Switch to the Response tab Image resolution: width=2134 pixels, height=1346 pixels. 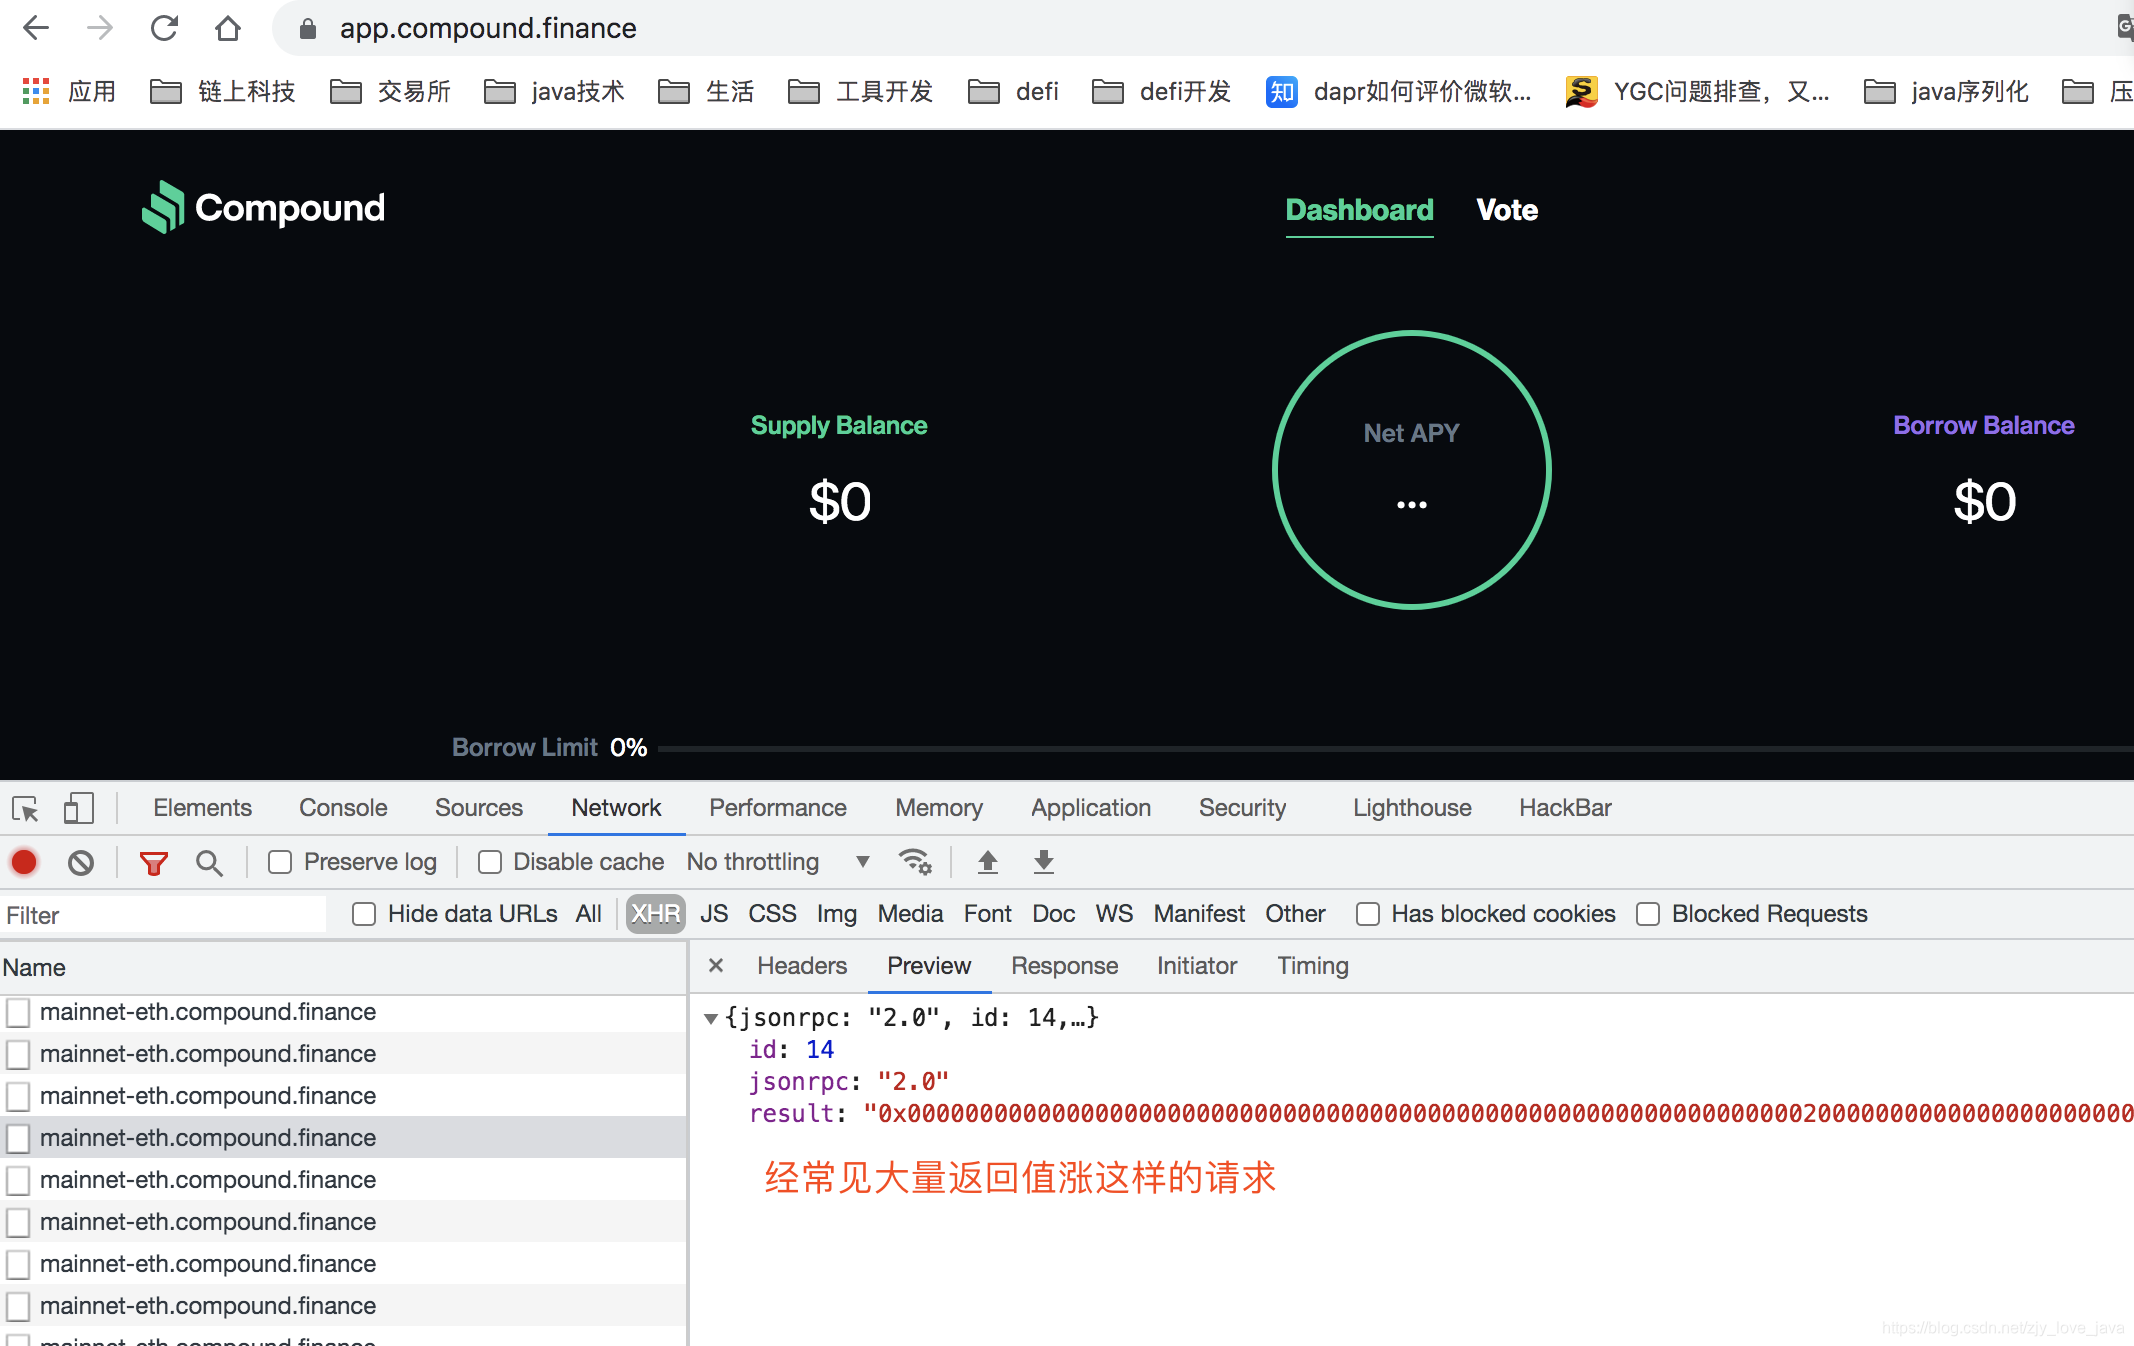(x=1064, y=966)
